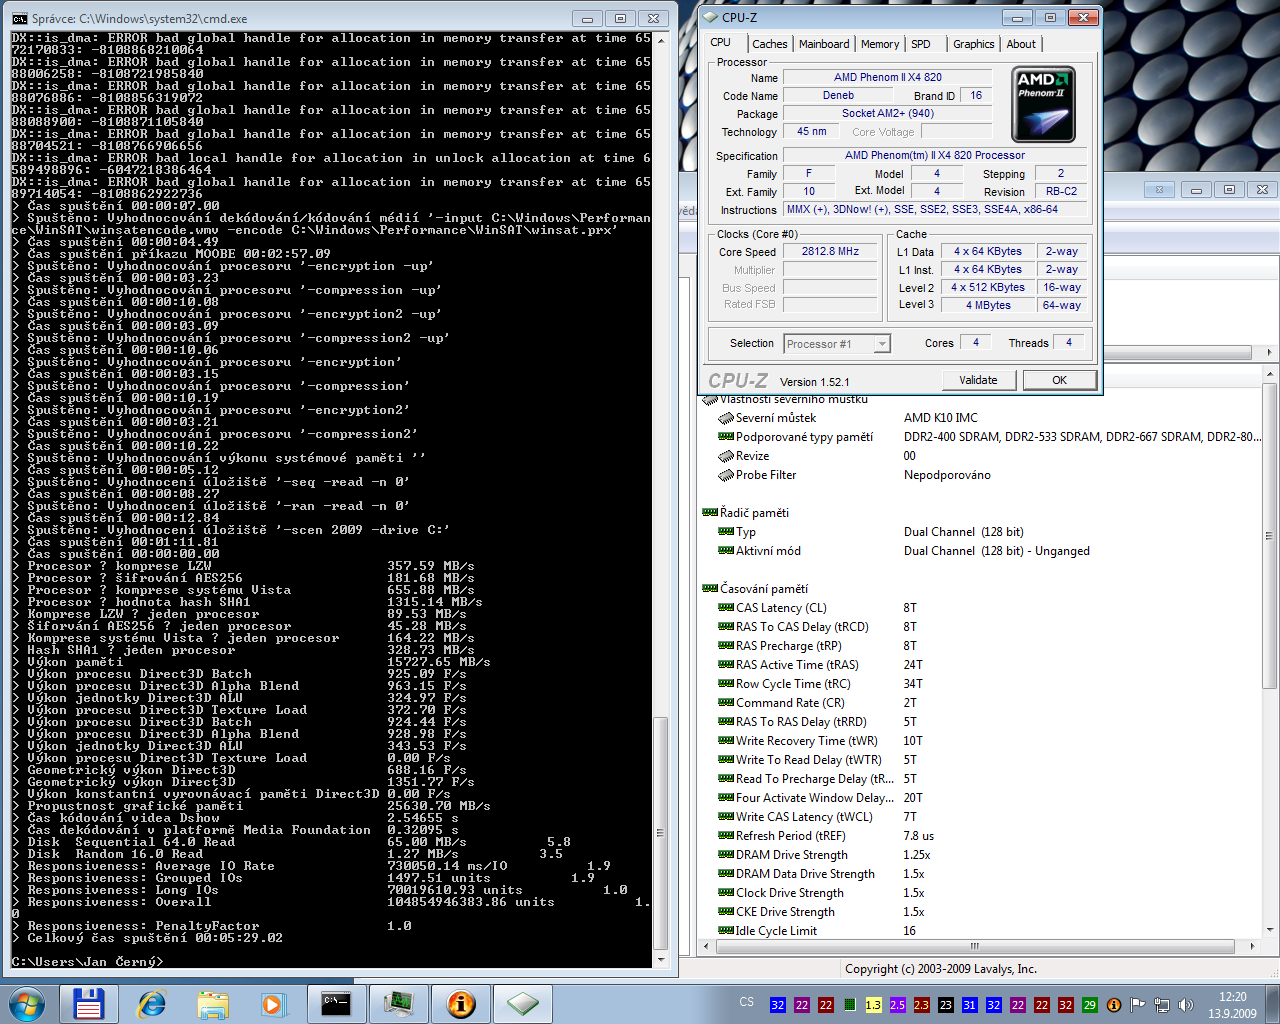Switch to the cmd.exe taskbar button
Viewport: 1280px width, 1024px height.
tap(336, 1003)
